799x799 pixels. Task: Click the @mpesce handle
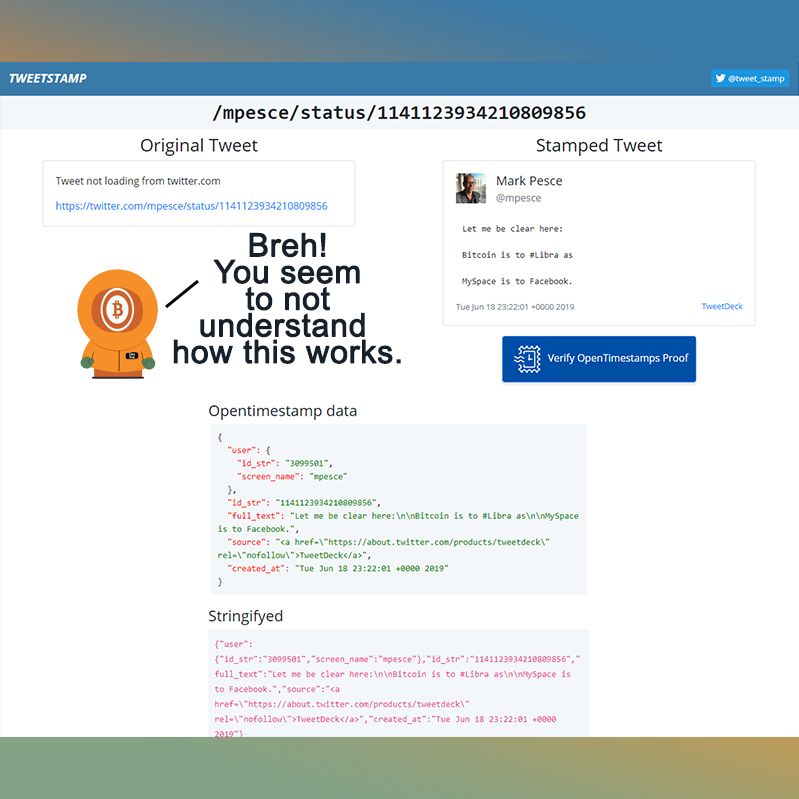(518, 198)
